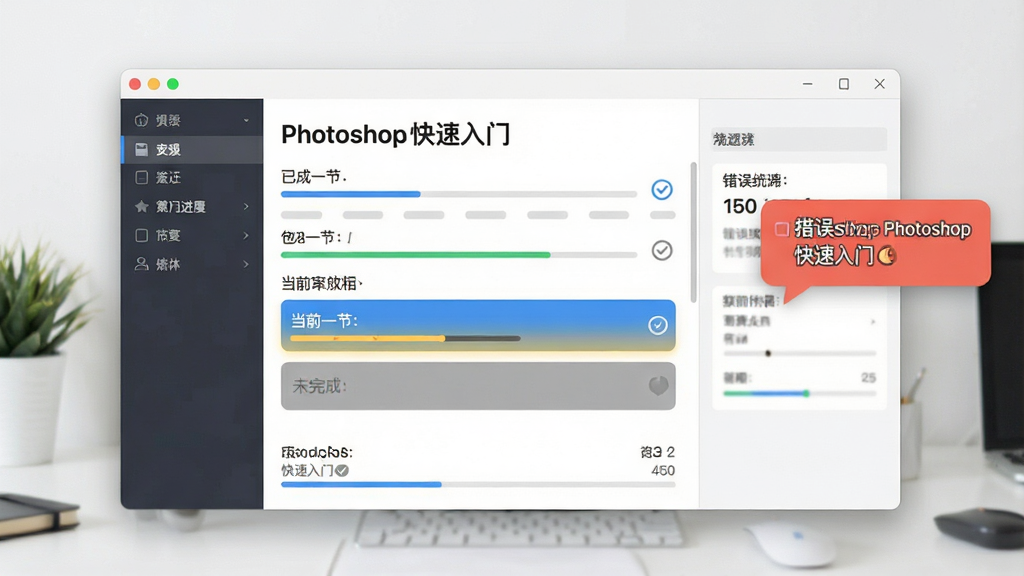Click the person icon in the sidebar

pyautogui.click(x=141, y=264)
